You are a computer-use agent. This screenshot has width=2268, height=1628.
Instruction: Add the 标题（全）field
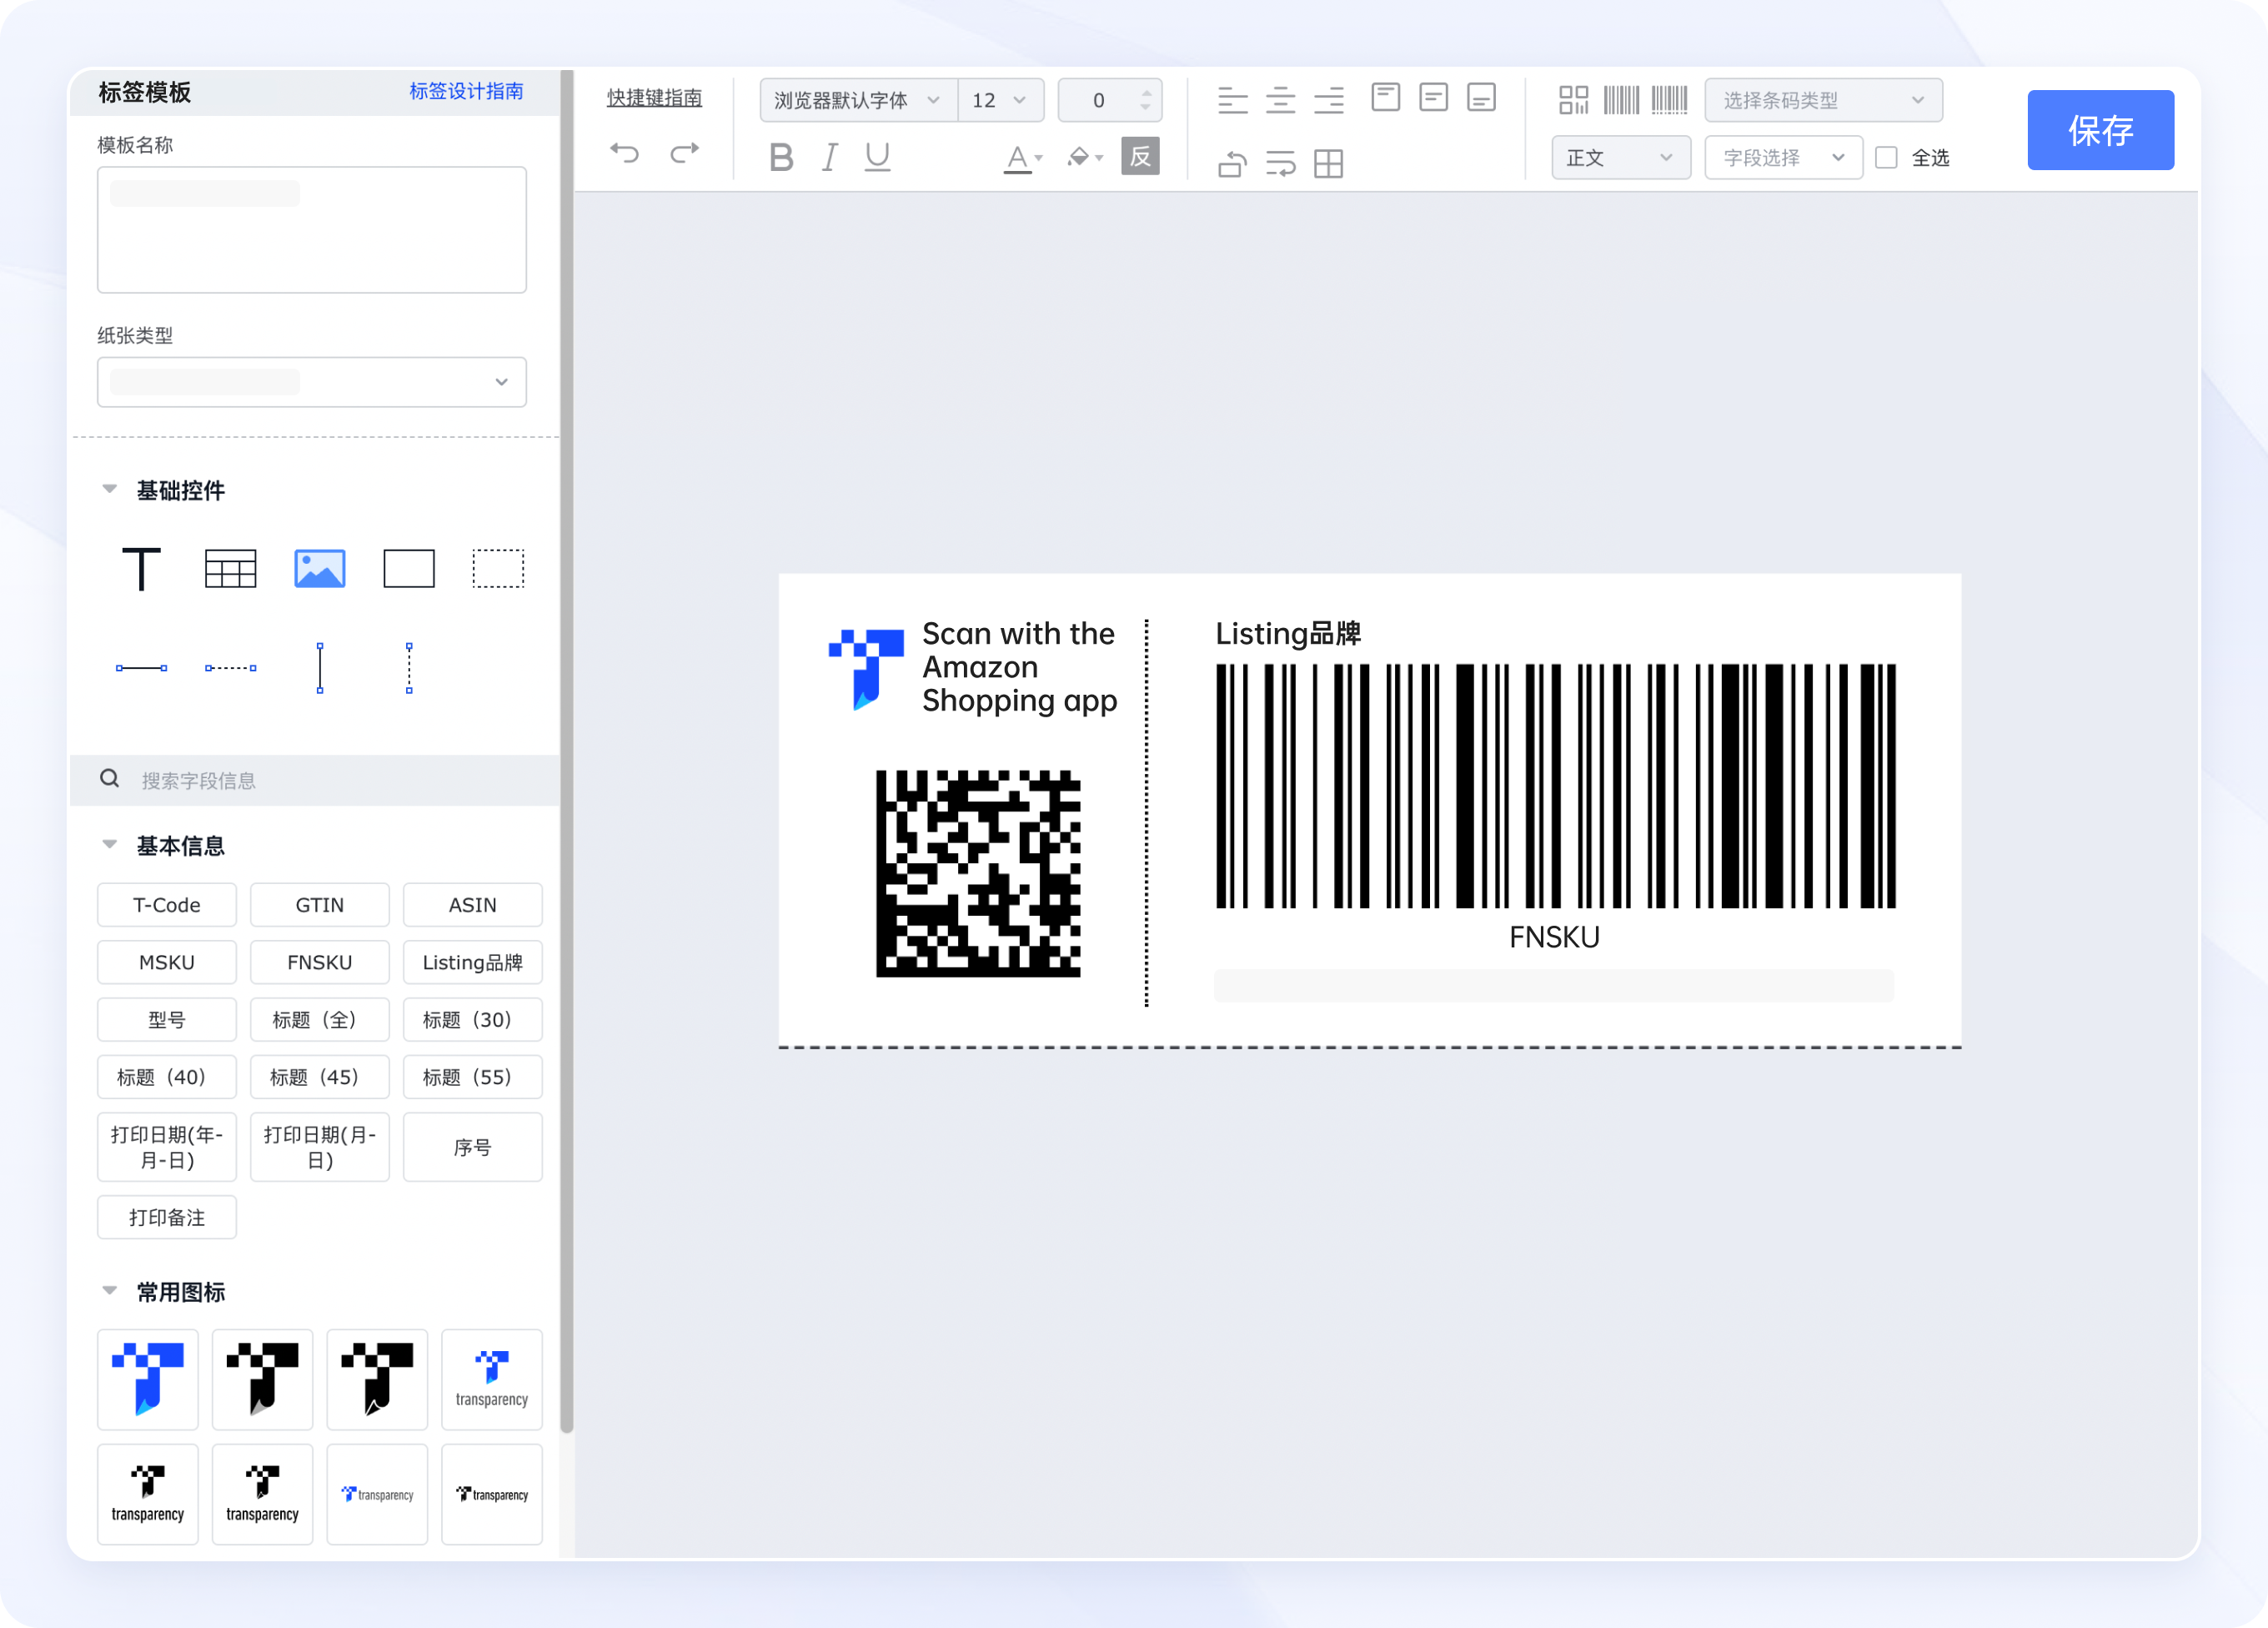(x=320, y=1020)
